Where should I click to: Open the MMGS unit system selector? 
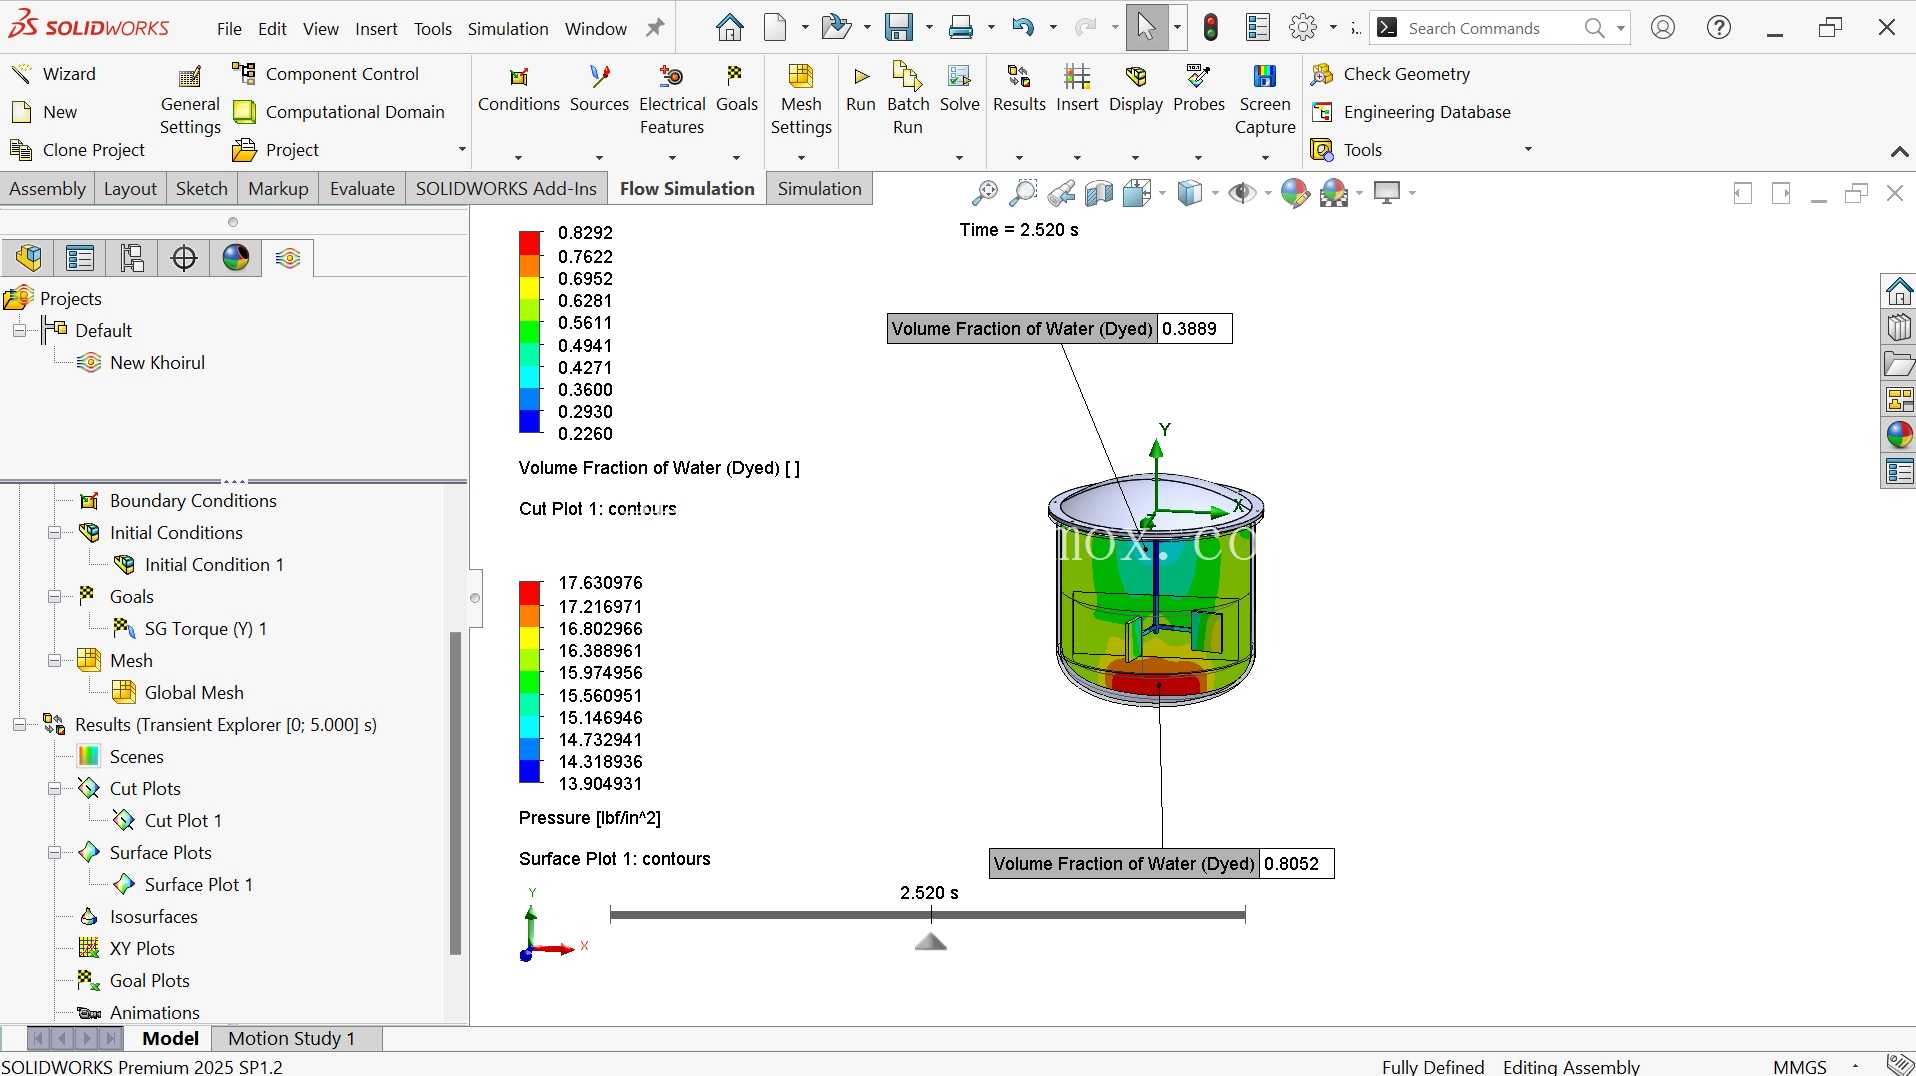[x=1799, y=1066]
